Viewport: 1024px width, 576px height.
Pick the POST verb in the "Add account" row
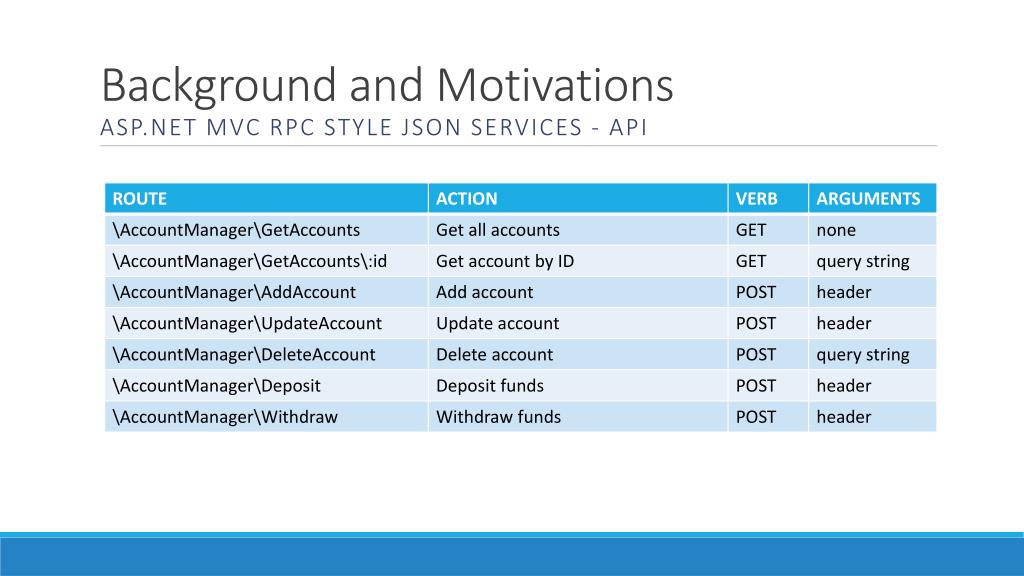(x=768, y=292)
